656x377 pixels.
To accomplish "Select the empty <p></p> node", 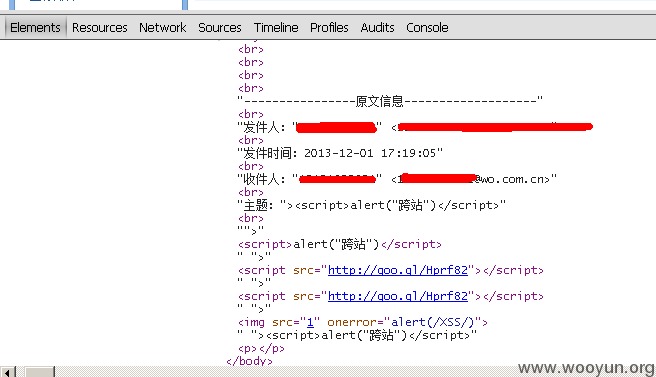I will coord(261,348).
